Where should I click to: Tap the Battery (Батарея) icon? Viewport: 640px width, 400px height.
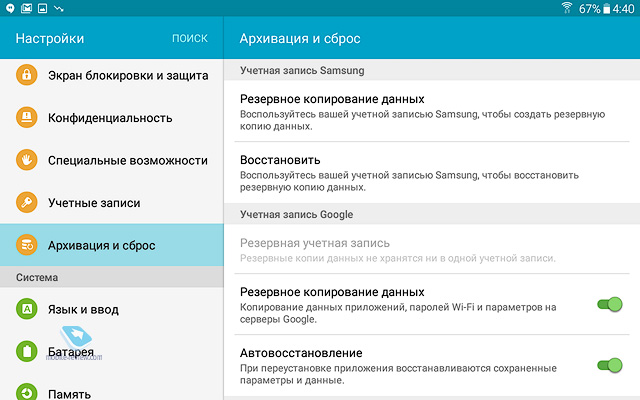[27, 351]
